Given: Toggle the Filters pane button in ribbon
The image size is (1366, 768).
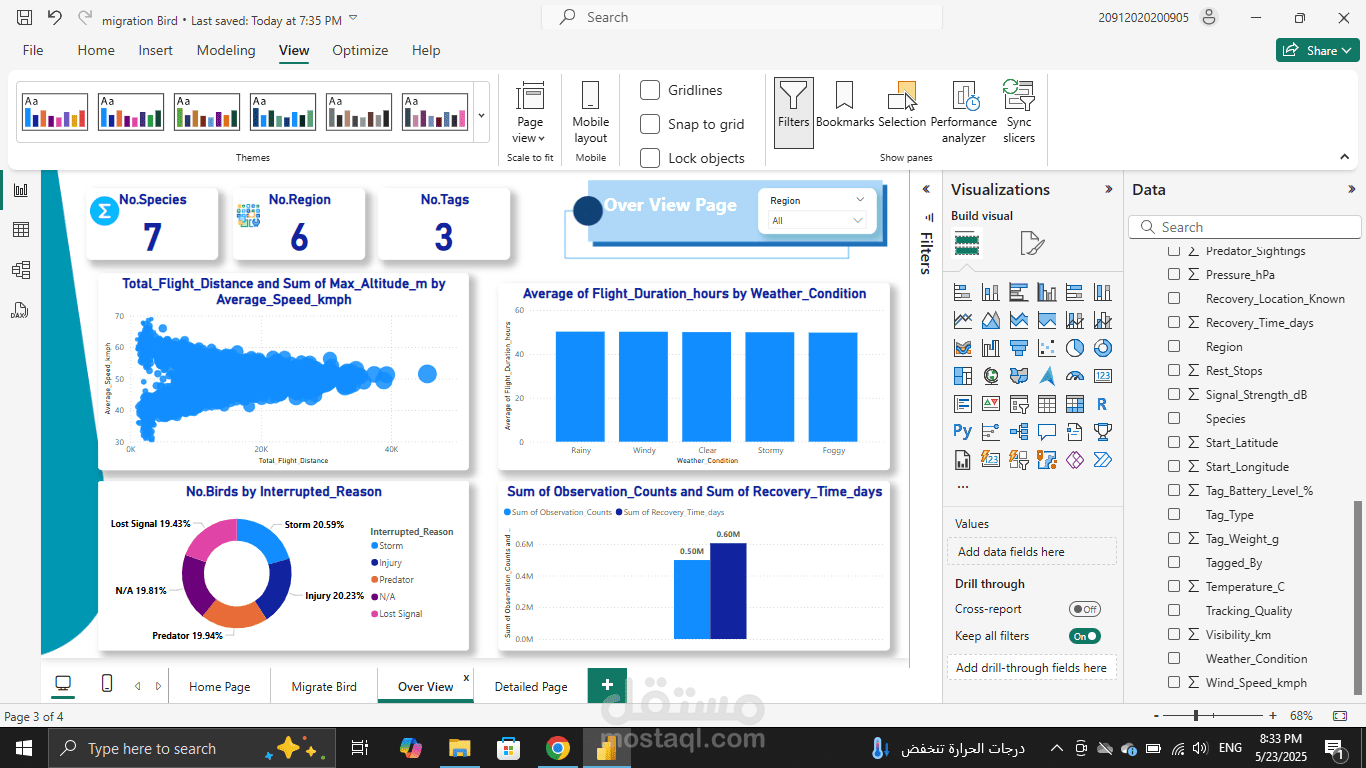Looking at the screenshot, I should click(793, 113).
